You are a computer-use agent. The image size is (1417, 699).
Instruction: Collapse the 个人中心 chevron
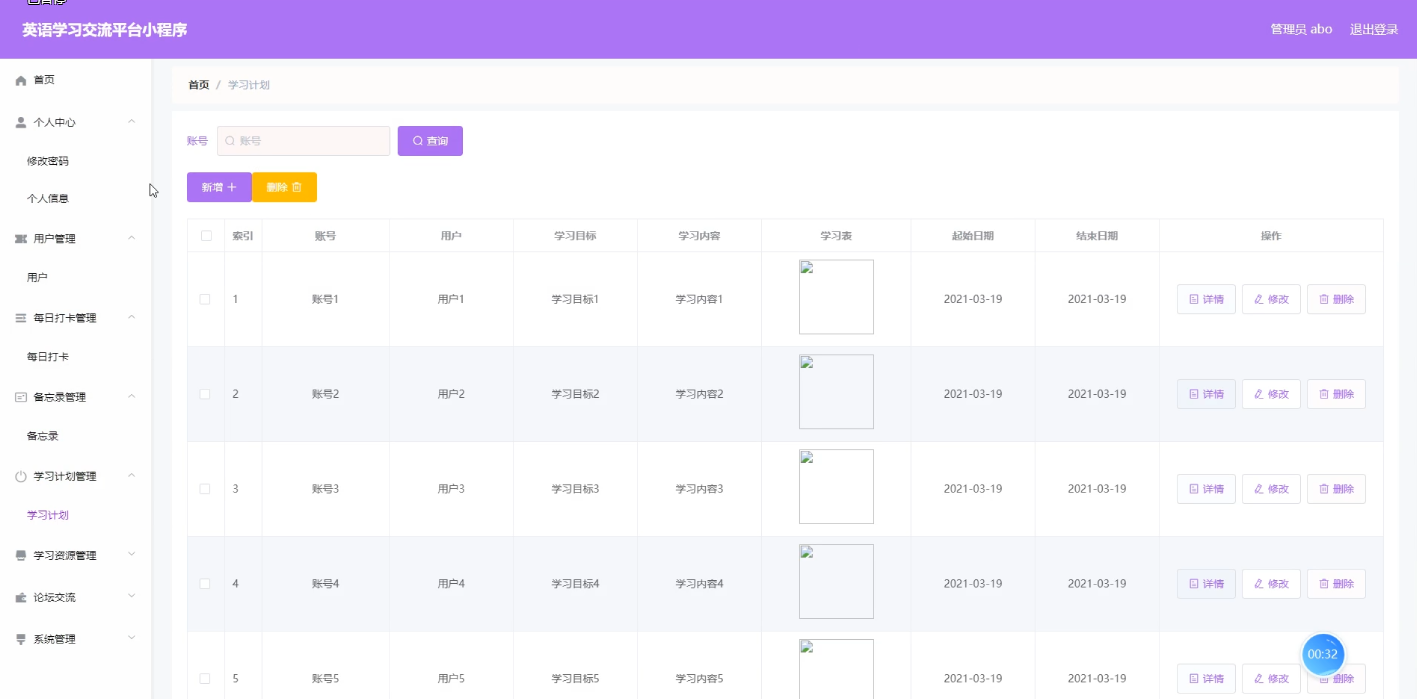click(x=132, y=122)
